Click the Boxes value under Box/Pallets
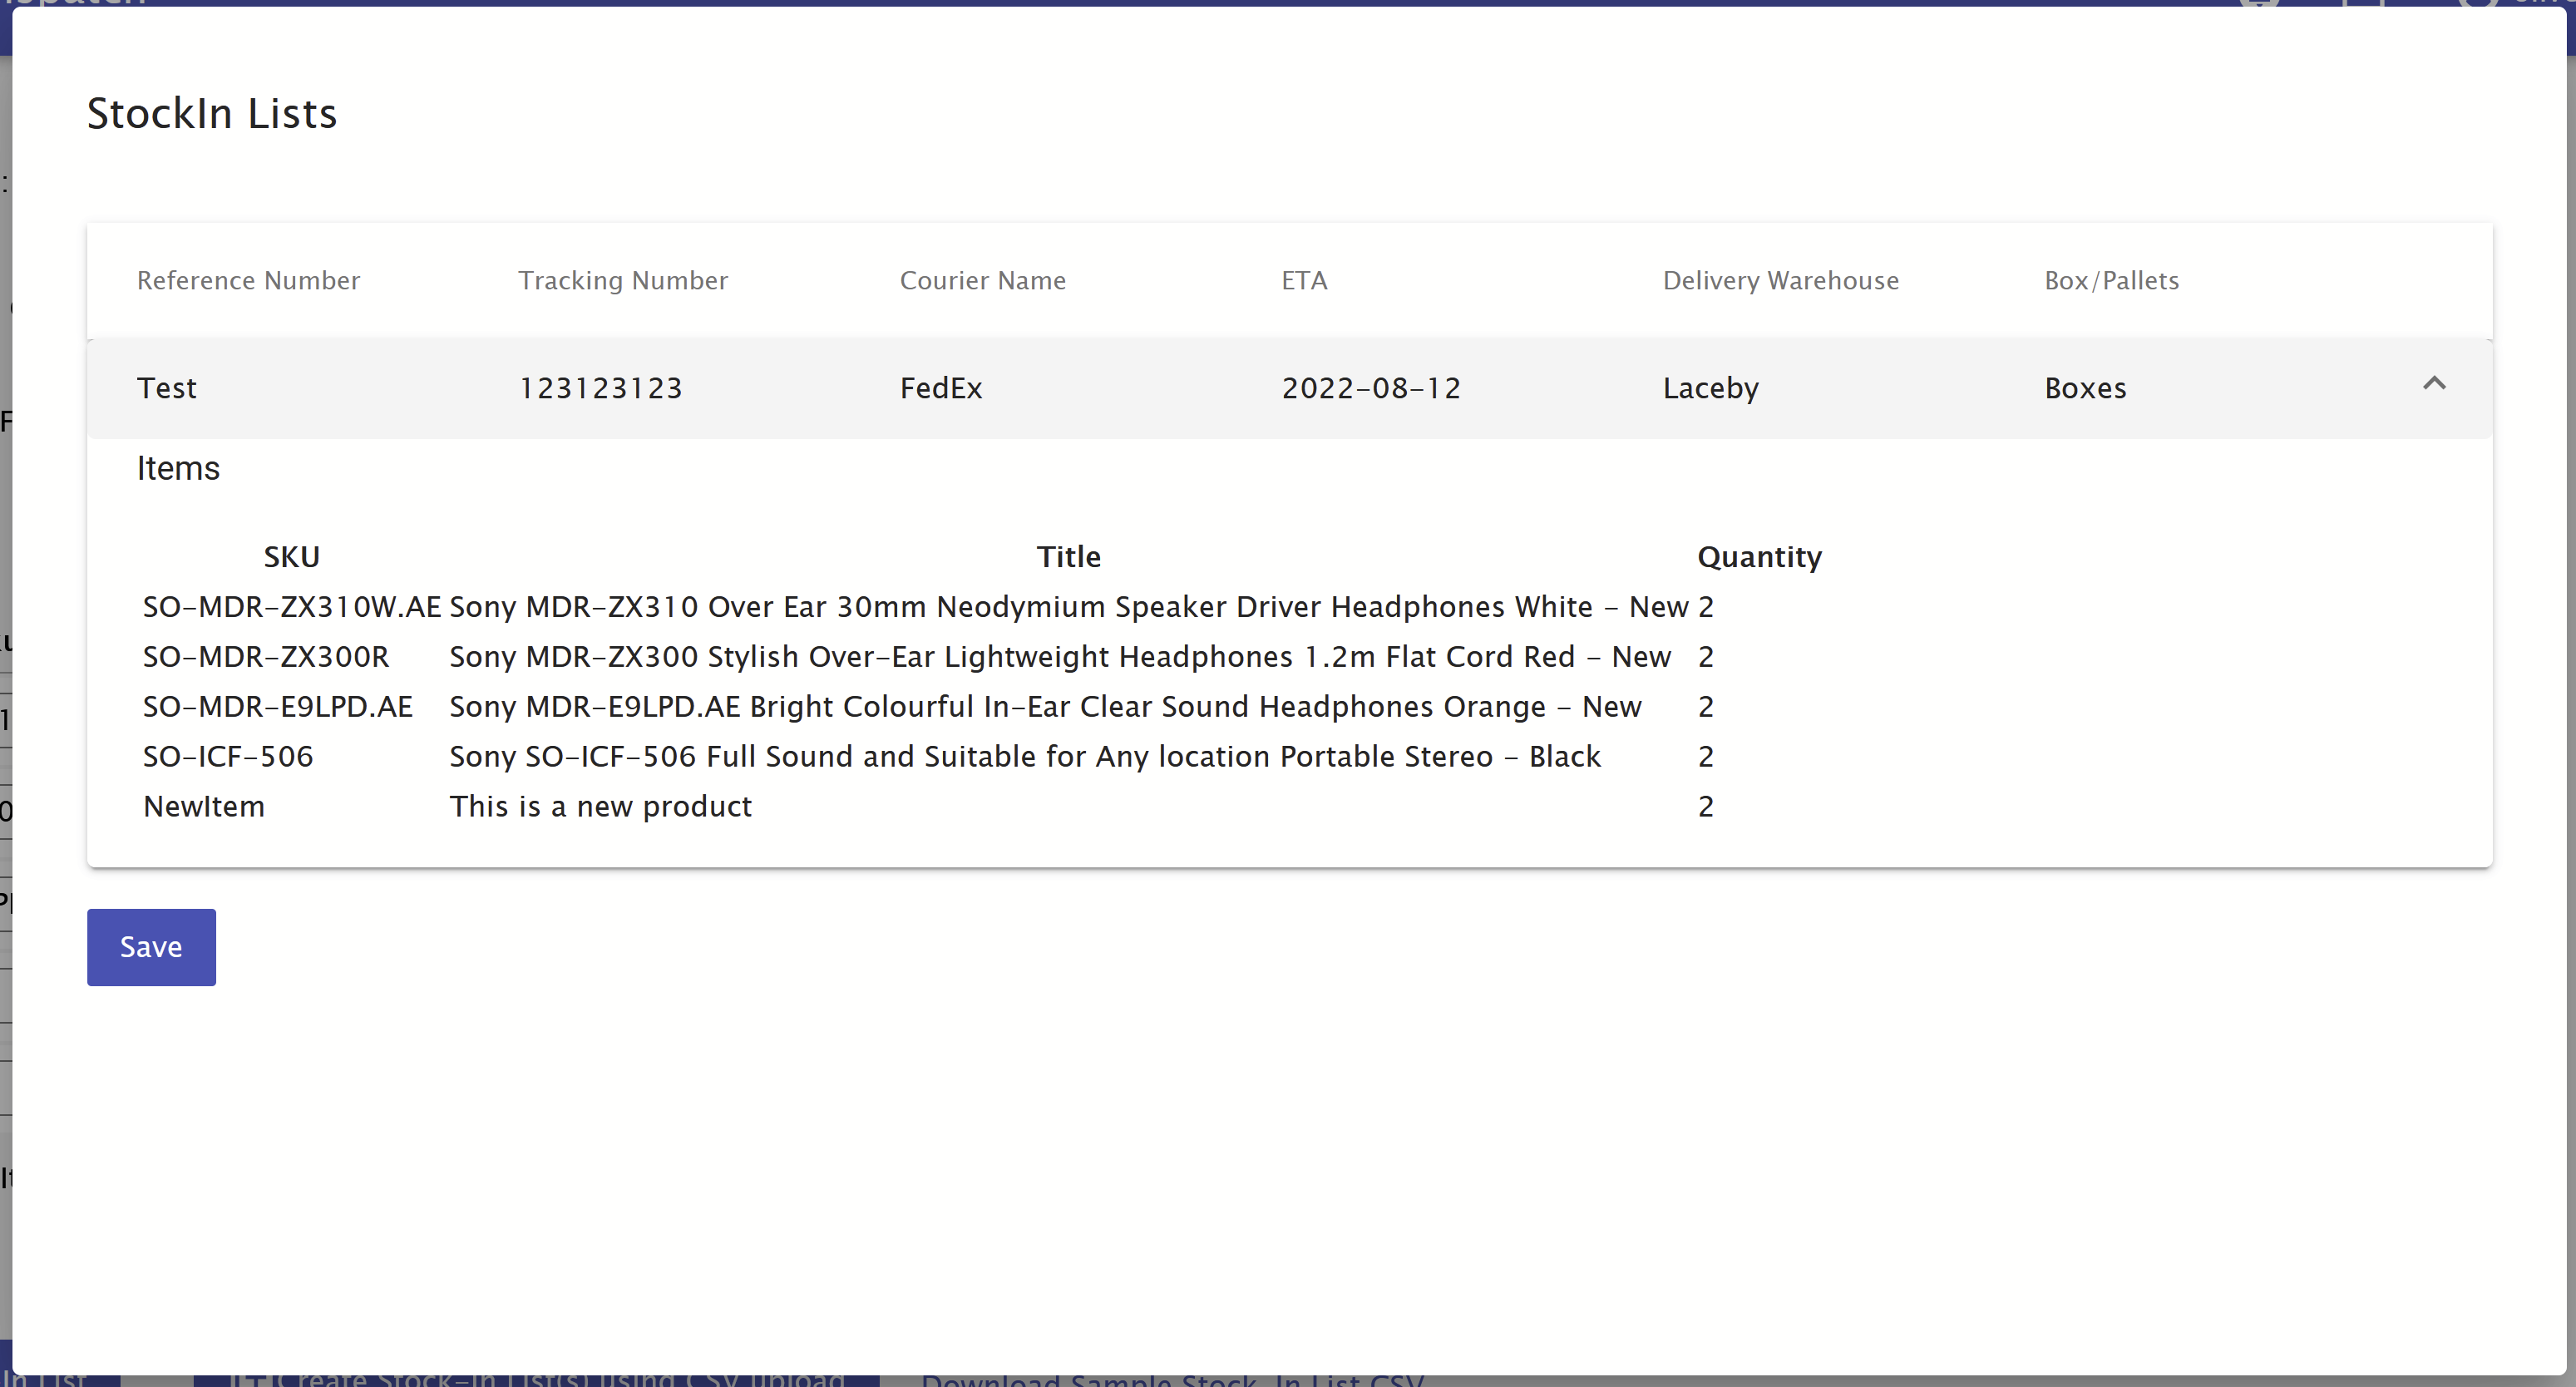This screenshot has height=1387, width=2576. point(2085,388)
